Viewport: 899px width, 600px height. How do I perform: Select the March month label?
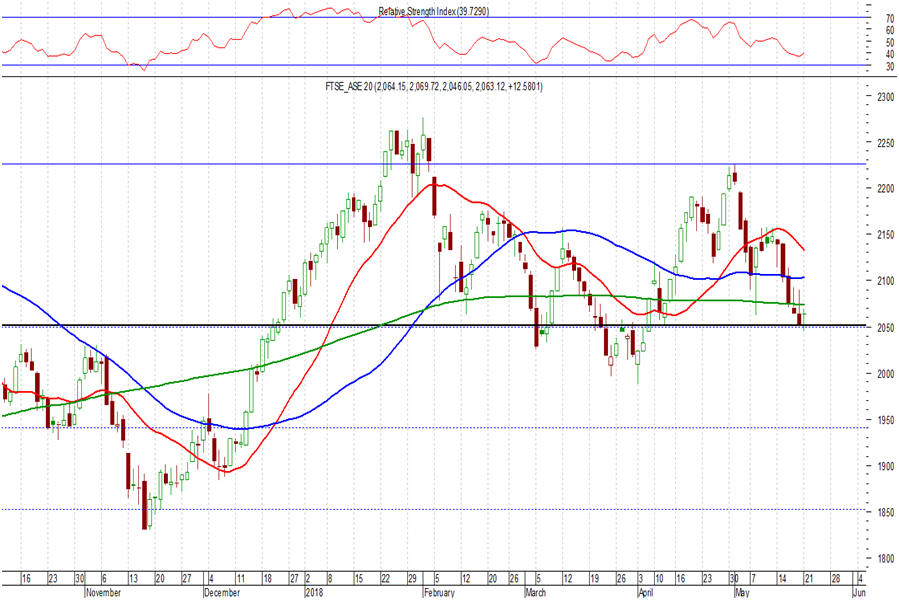coord(536,592)
